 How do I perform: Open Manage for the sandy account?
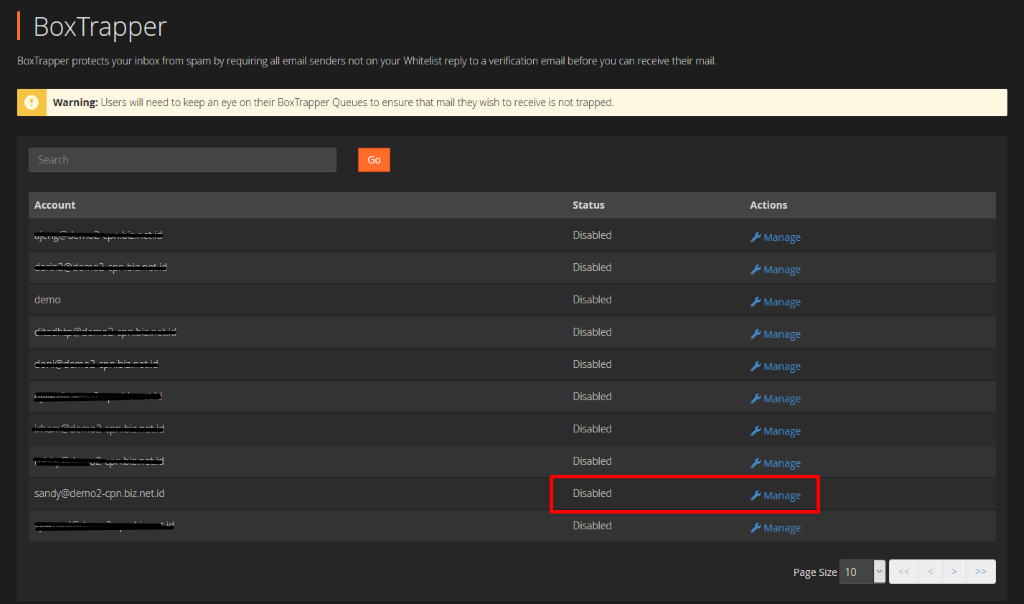point(775,494)
